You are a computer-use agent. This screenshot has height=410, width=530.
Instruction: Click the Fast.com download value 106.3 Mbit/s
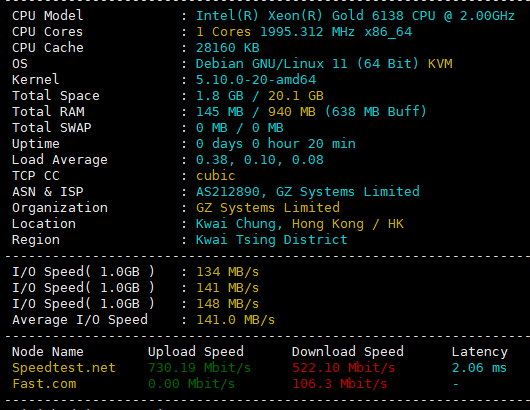[x=340, y=384]
